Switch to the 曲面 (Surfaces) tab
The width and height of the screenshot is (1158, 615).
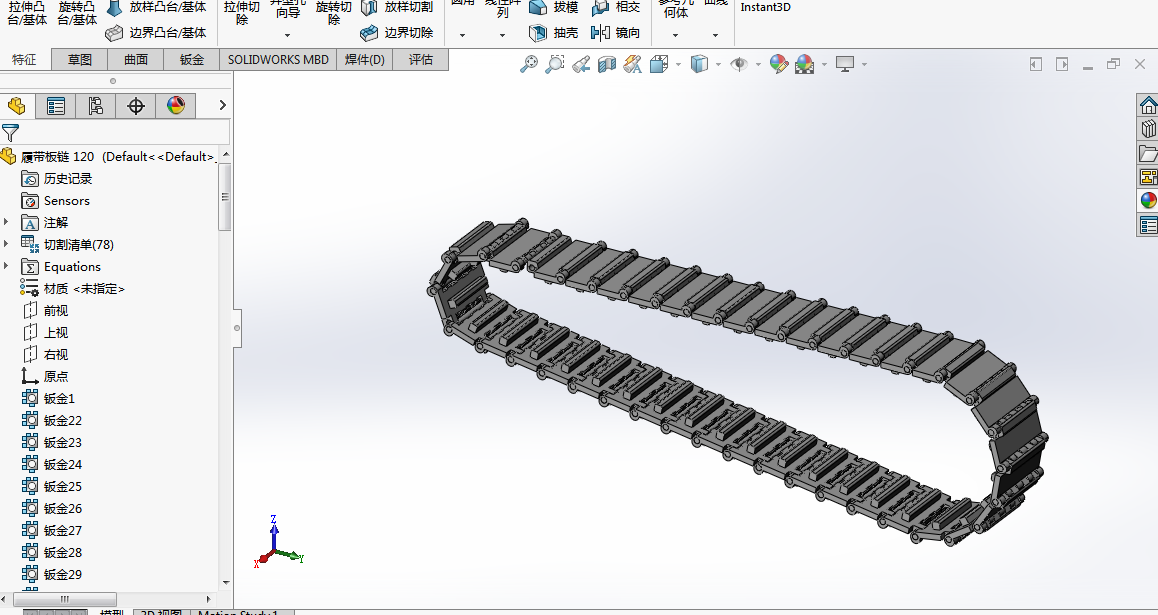pos(136,60)
